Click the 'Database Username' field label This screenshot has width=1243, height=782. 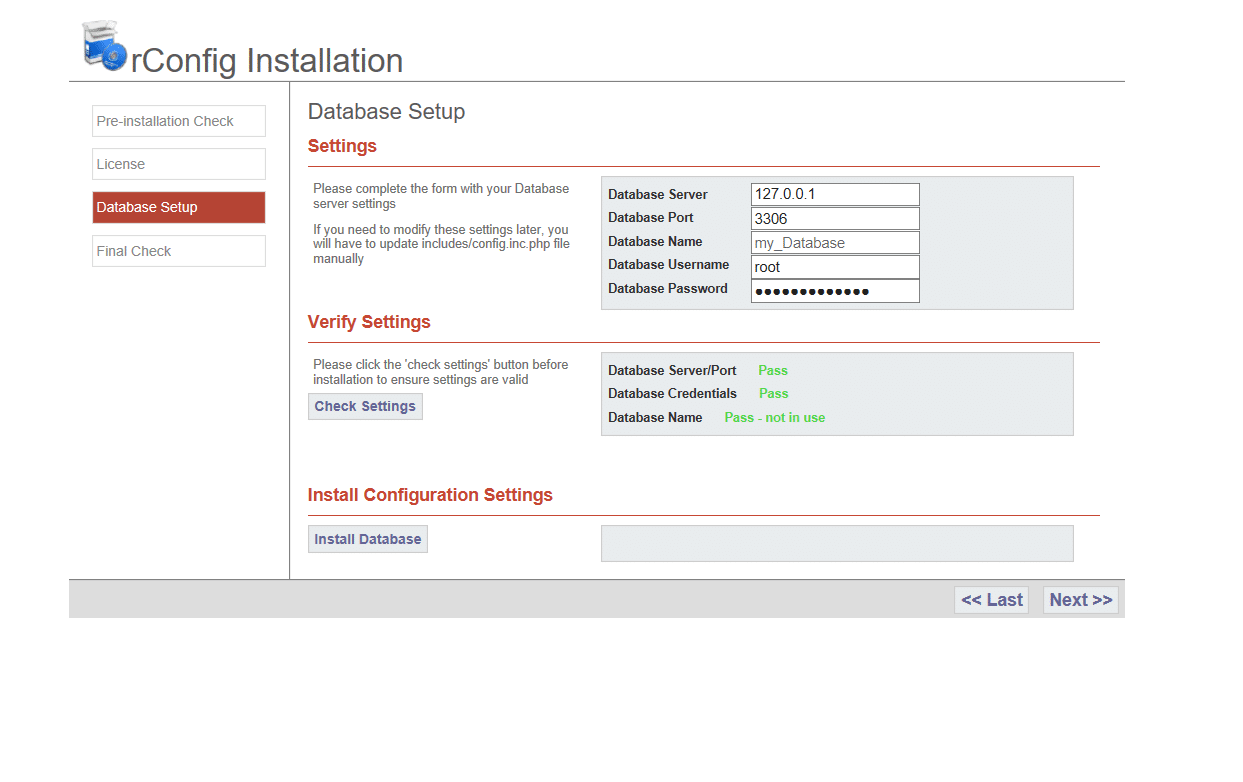pos(669,264)
